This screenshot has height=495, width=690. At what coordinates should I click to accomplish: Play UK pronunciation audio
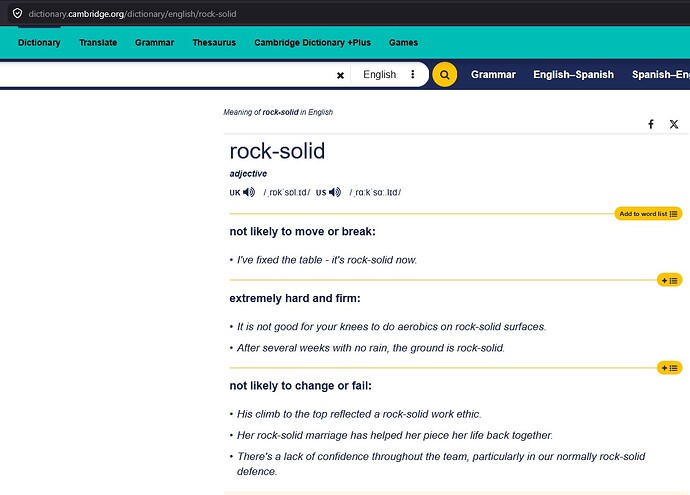(249, 192)
